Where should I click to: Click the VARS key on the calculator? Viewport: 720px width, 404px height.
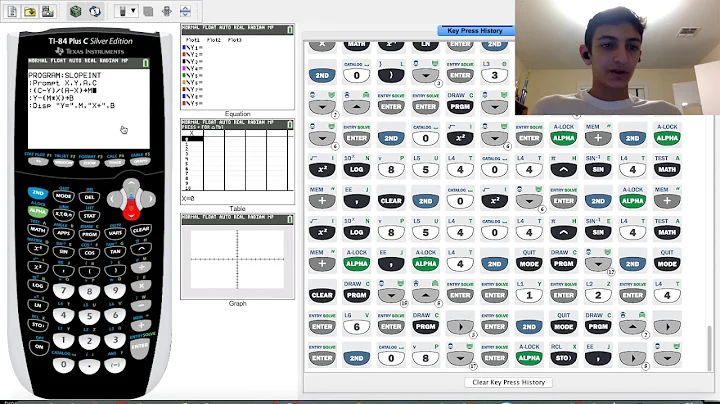pos(115,233)
